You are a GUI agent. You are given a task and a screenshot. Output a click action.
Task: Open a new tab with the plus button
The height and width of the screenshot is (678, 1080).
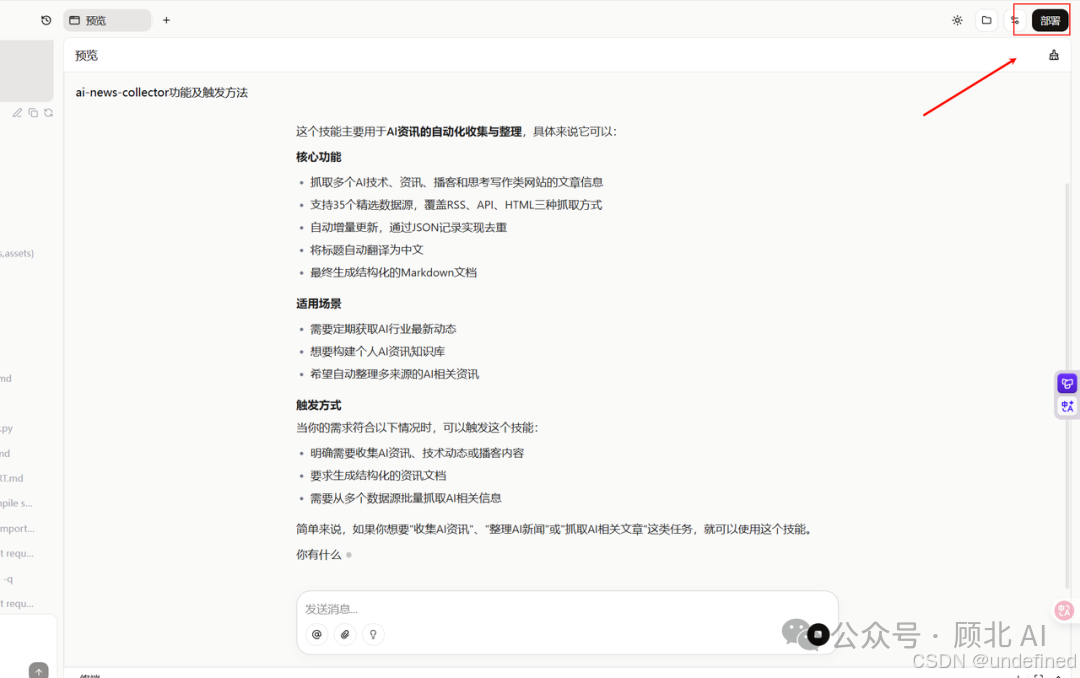point(166,19)
